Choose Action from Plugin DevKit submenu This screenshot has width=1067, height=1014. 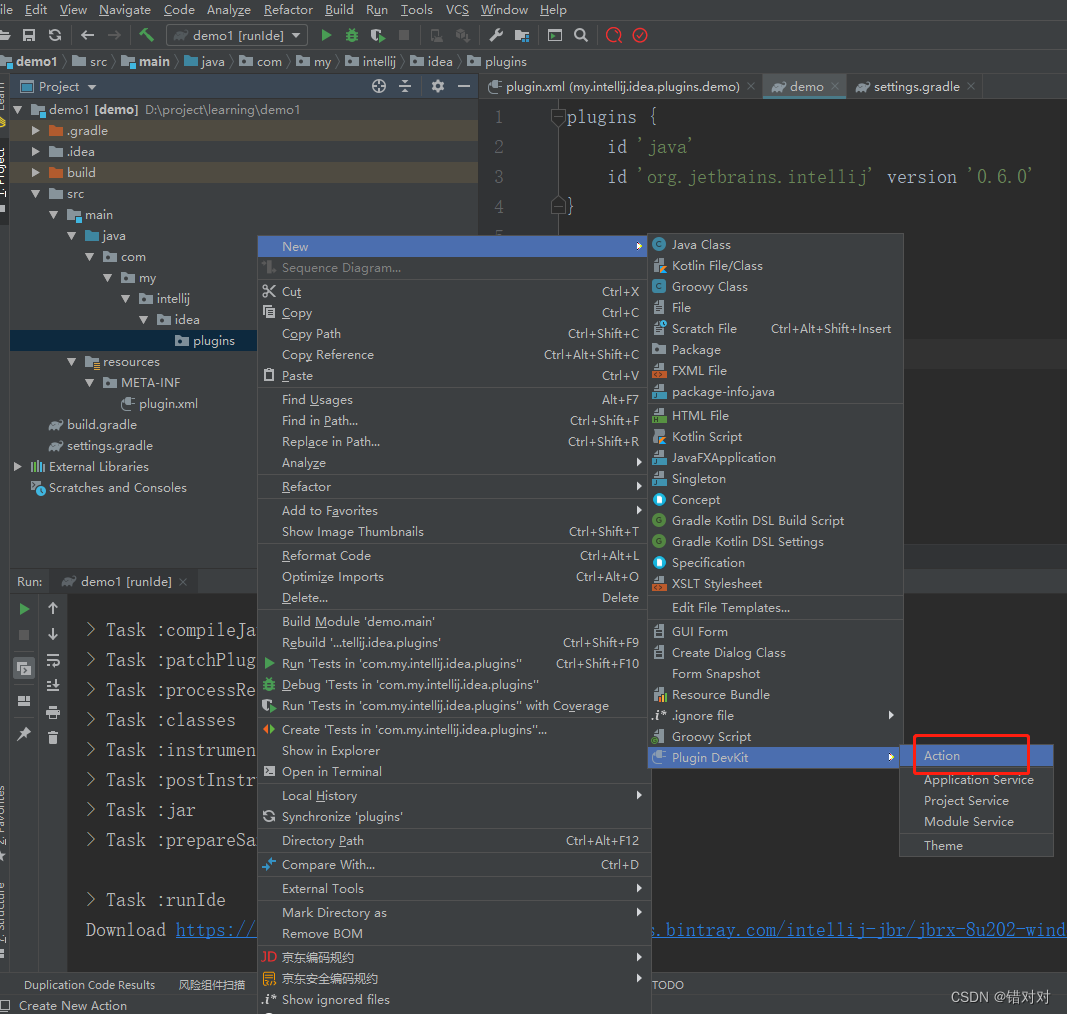[976, 755]
